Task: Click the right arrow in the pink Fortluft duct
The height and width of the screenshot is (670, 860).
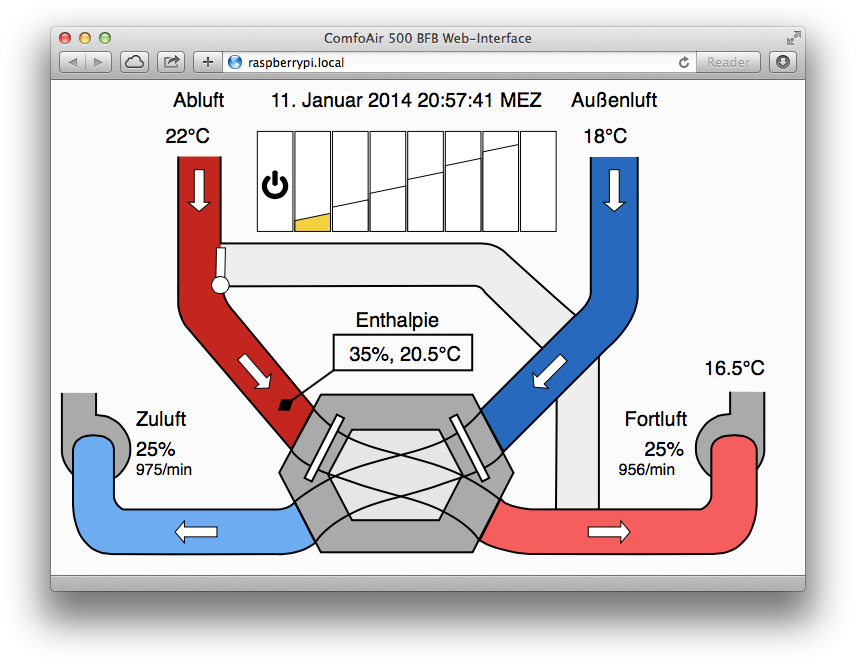Action: pyautogui.click(x=609, y=531)
